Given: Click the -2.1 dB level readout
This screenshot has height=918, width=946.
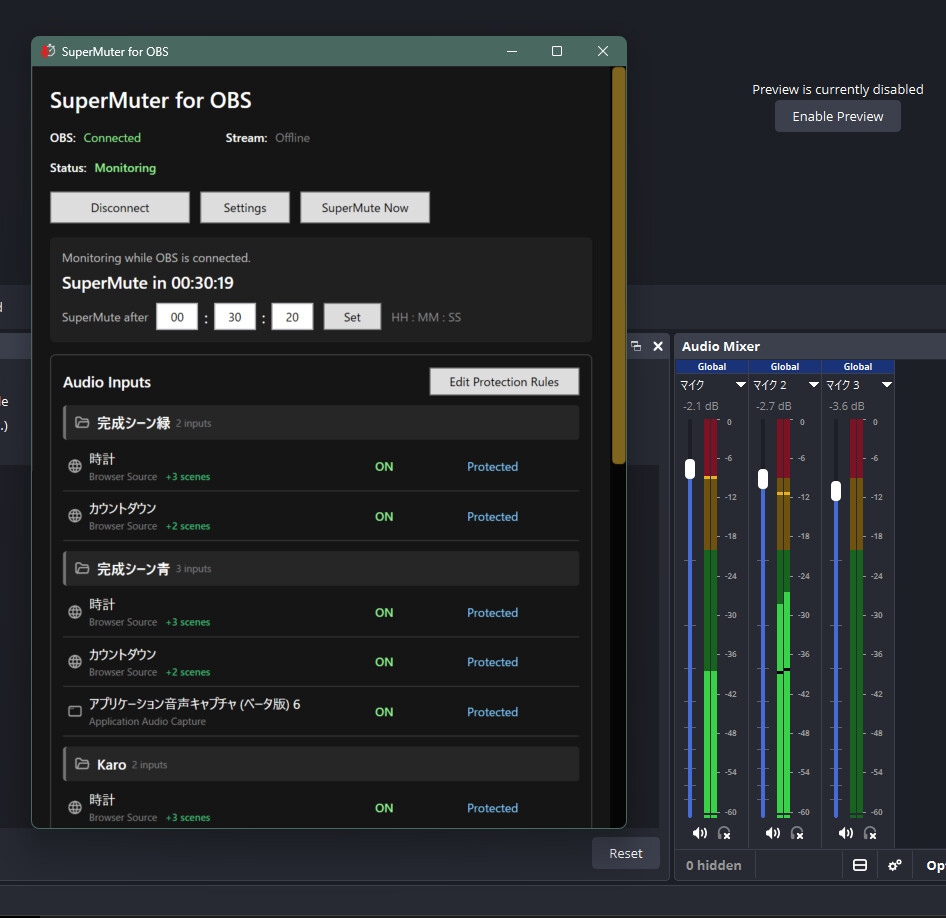Looking at the screenshot, I should coord(700,406).
